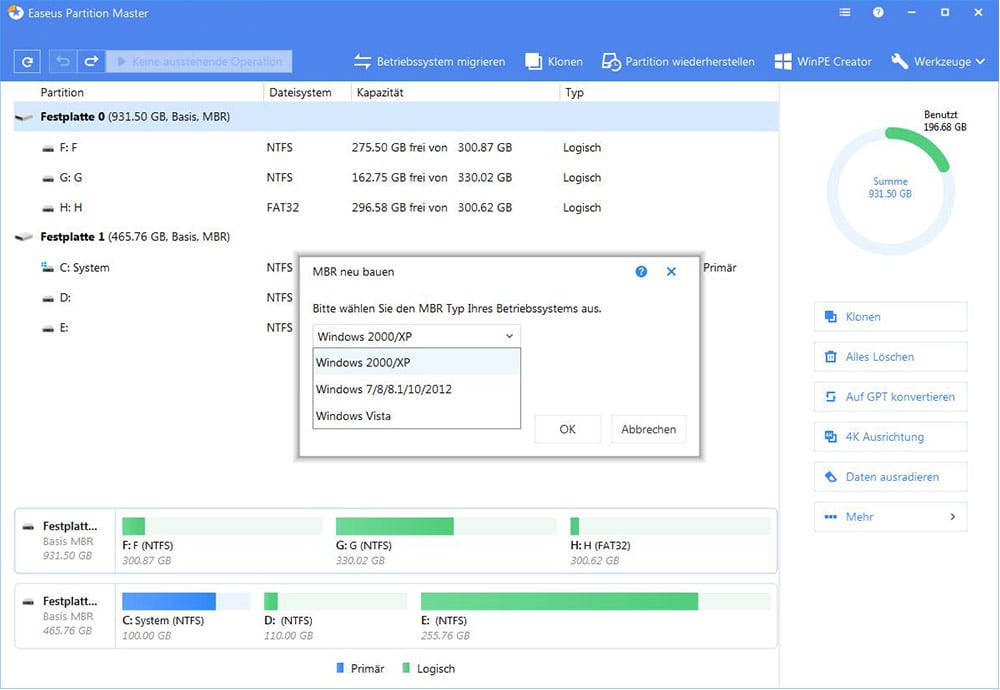Screen dimensions: 1000x690
Task: Open the MBR type dropdown
Action: click(508, 335)
